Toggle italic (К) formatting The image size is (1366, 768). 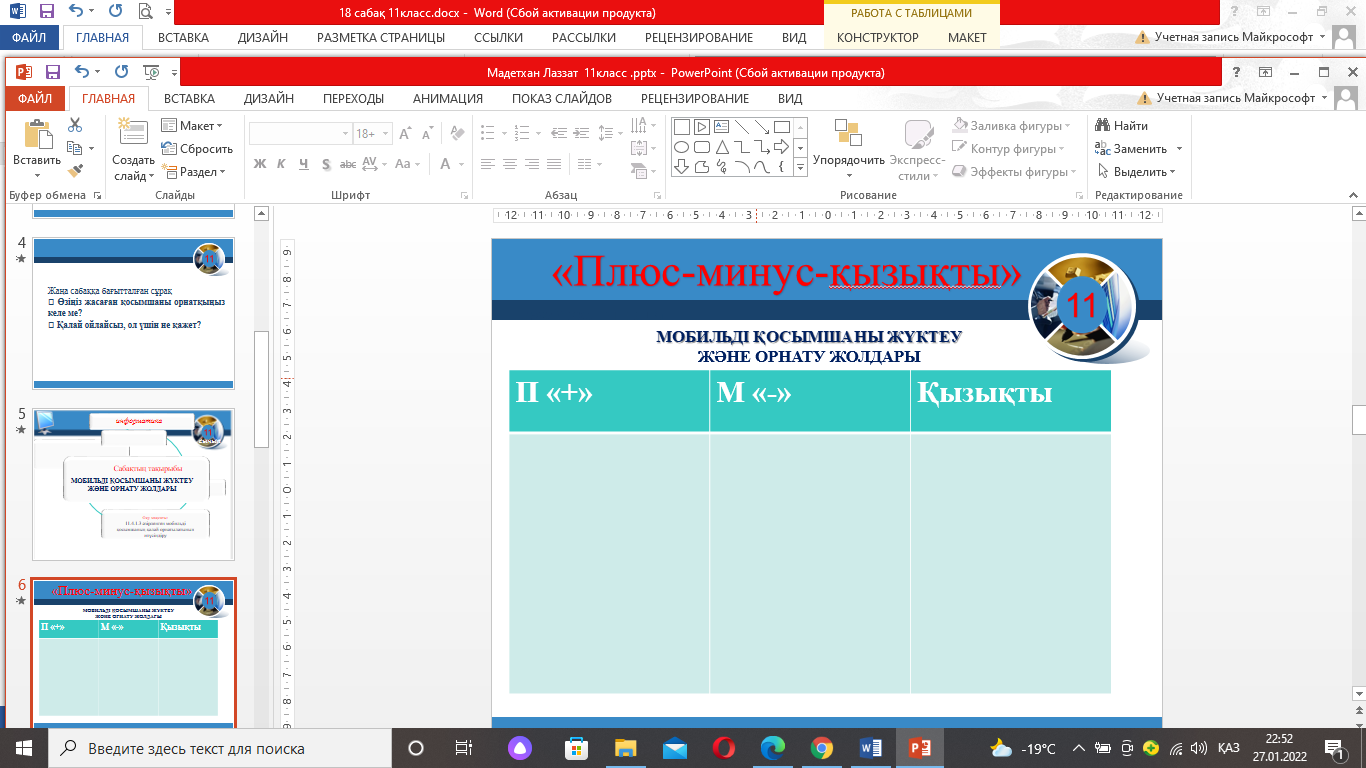[x=281, y=164]
